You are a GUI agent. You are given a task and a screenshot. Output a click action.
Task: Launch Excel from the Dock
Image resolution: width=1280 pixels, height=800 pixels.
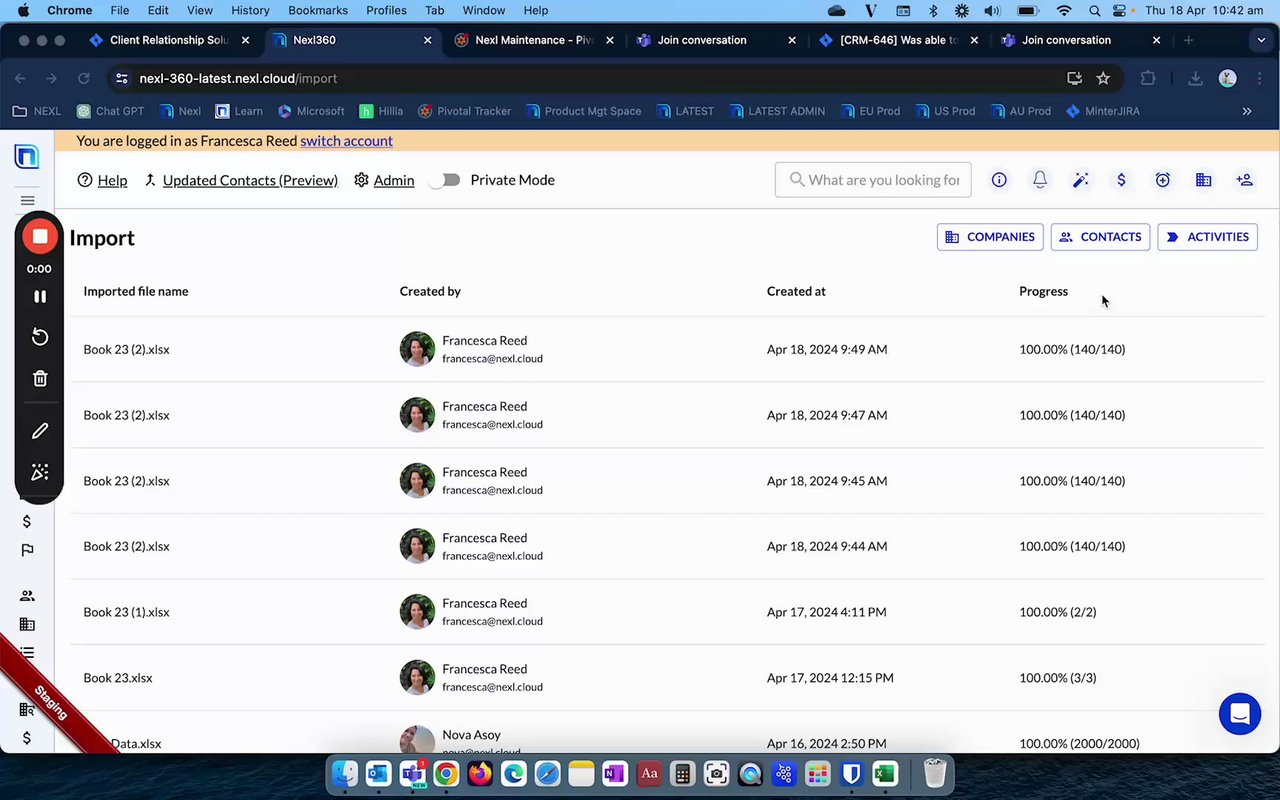tap(884, 774)
